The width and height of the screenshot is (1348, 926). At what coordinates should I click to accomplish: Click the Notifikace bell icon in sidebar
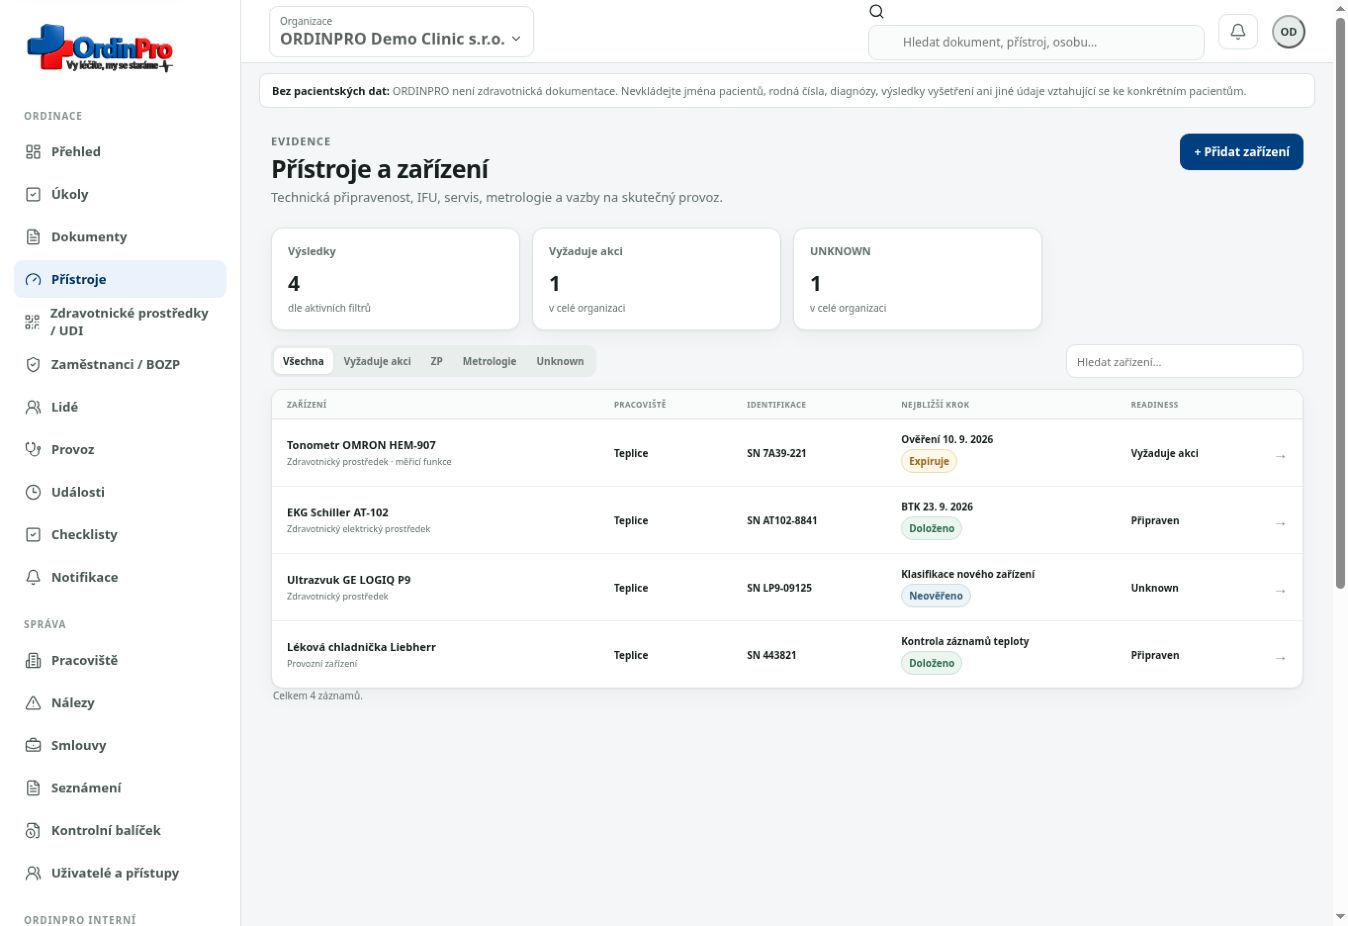tap(33, 577)
